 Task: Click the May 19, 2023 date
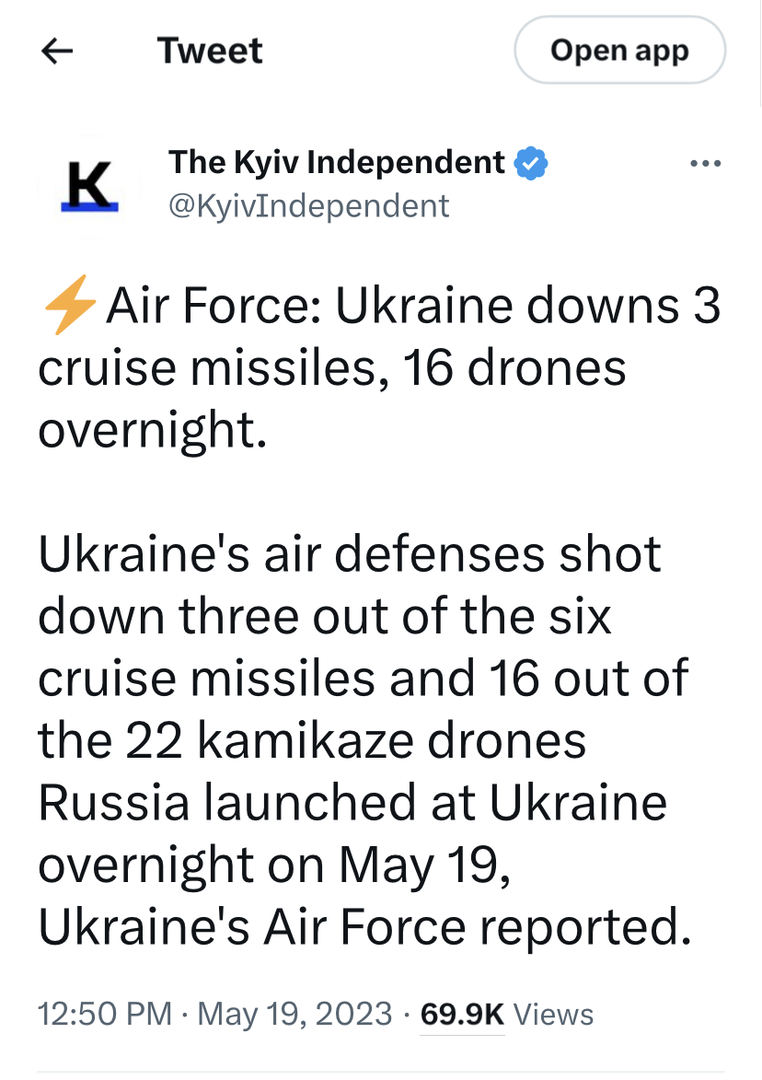click(295, 1014)
